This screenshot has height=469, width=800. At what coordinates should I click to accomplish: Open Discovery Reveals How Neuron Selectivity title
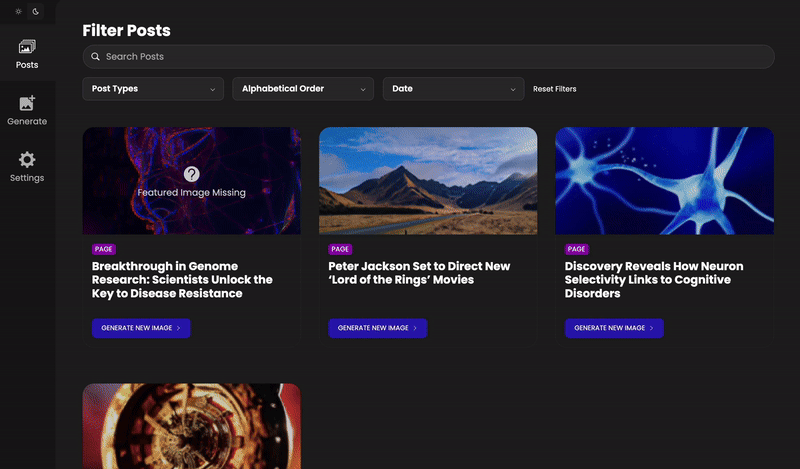(x=654, y=280)
